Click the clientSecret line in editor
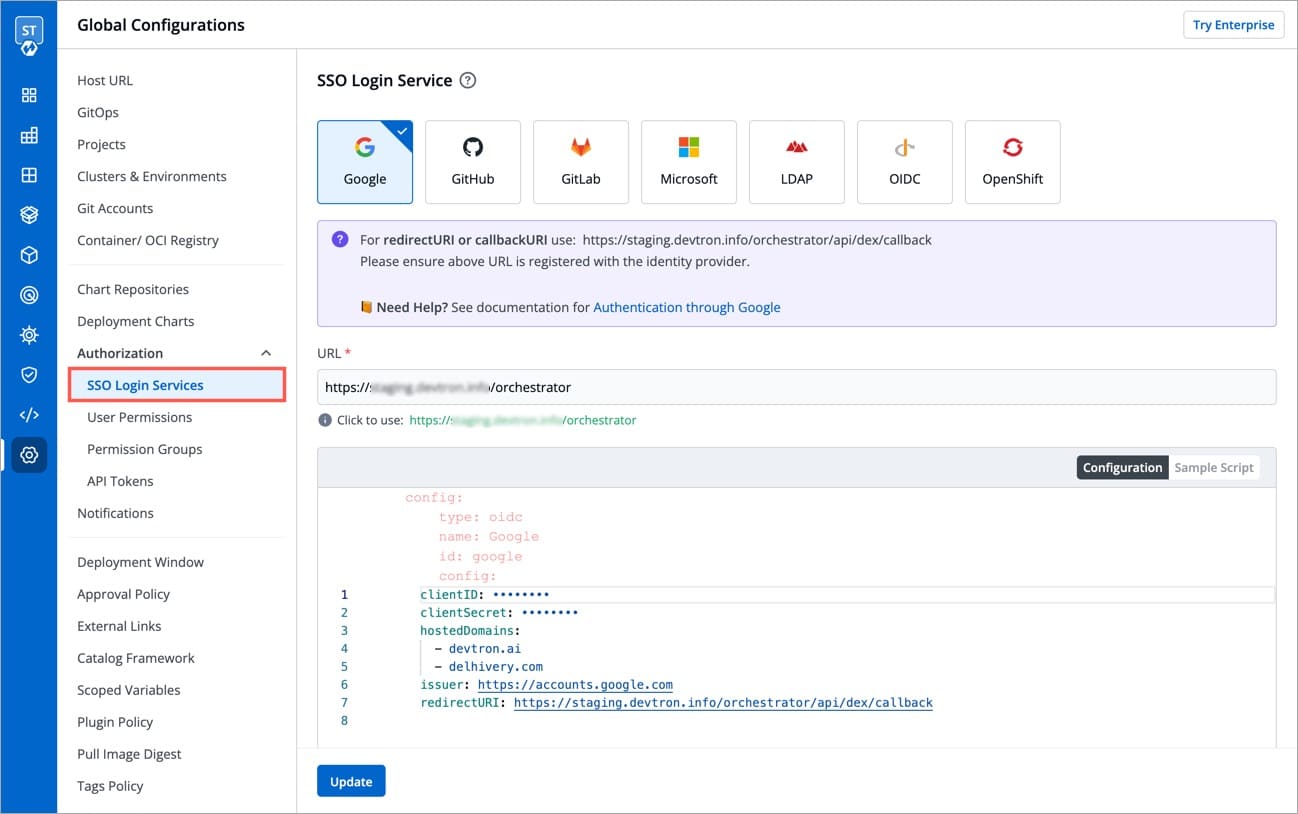Image resolution: width=1298 pixels, height=814 pixels. click(x=499, y=613)
